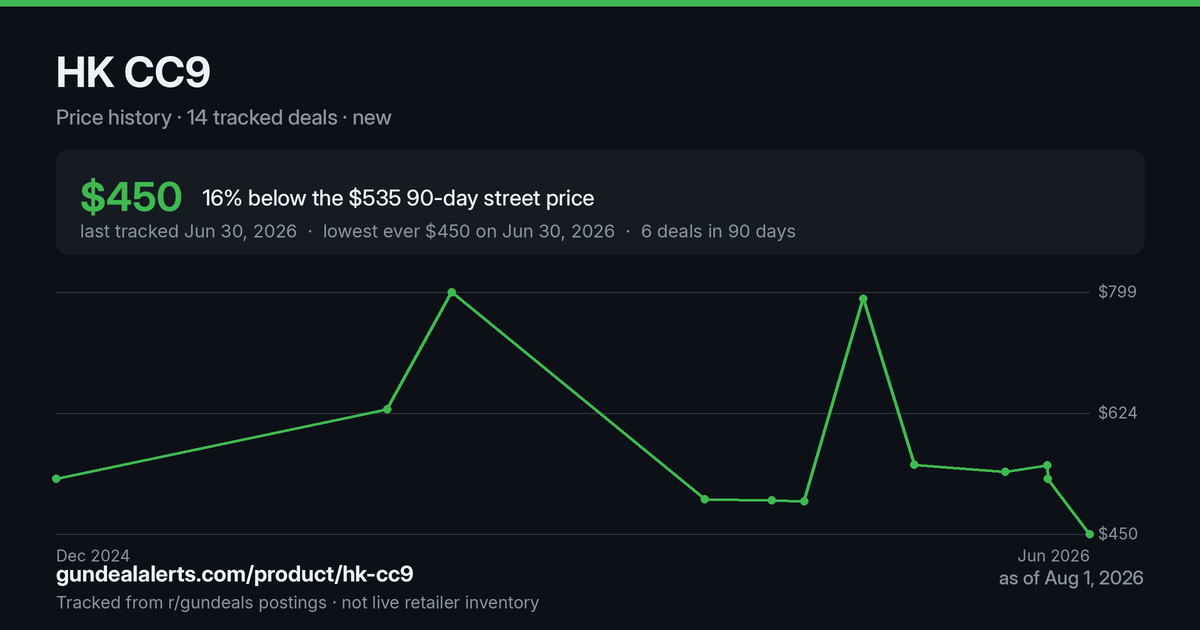Image resolution: width=1200 pixels, height=630 pixels.
Task: Click the '6 deals in 90 days' text
Action: [718, 231]
